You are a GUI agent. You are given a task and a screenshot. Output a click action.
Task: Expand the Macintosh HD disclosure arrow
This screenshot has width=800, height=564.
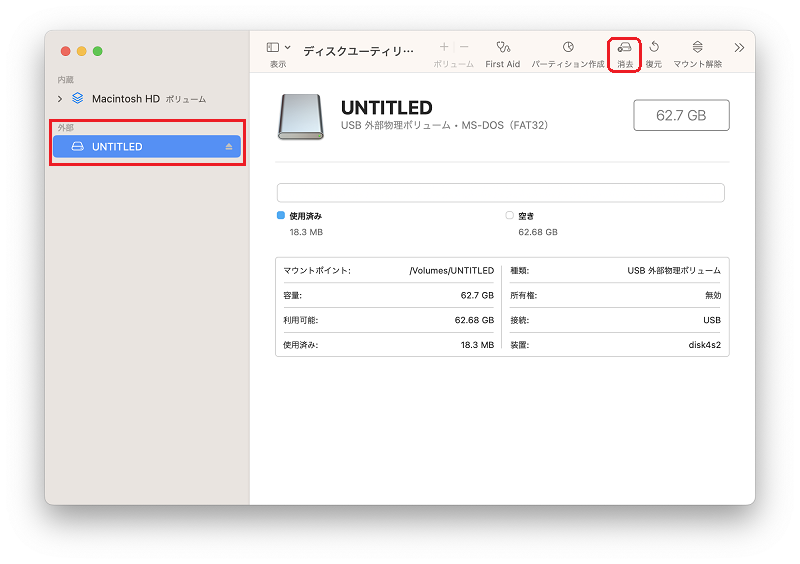point(60,99)
